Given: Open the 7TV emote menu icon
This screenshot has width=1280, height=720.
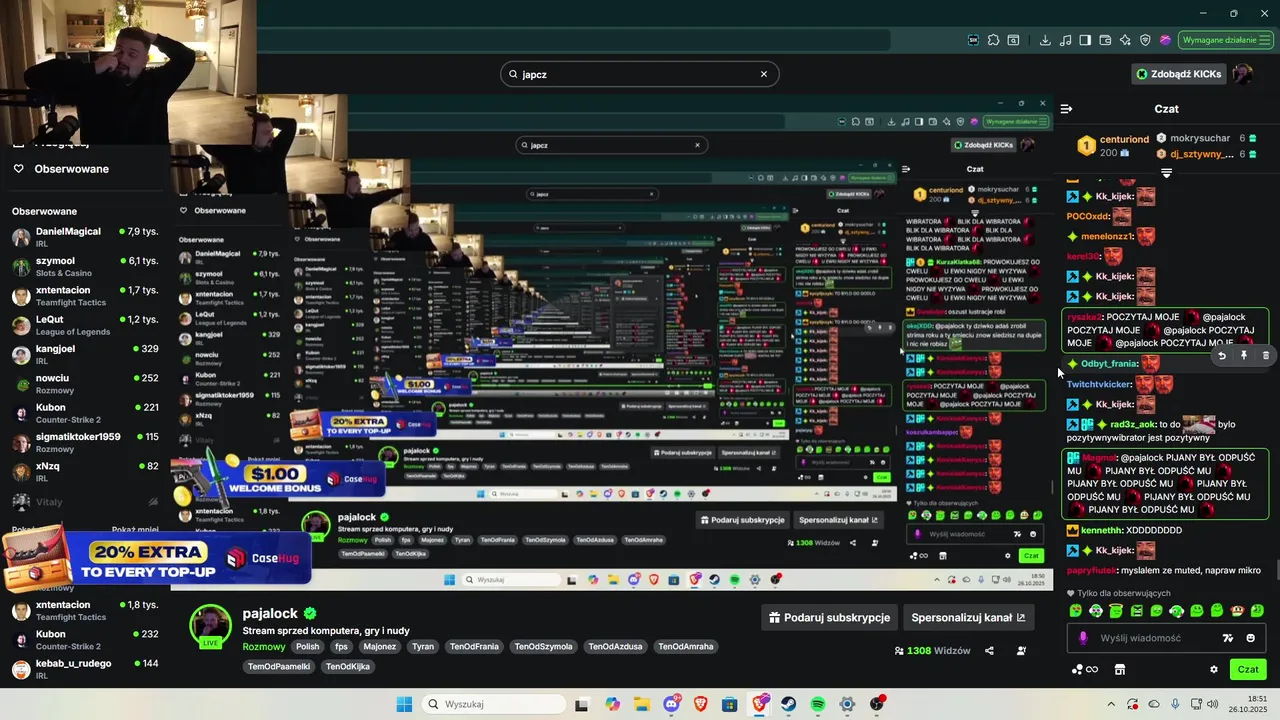Looking at the screenshot, I should coord(1228,638).
